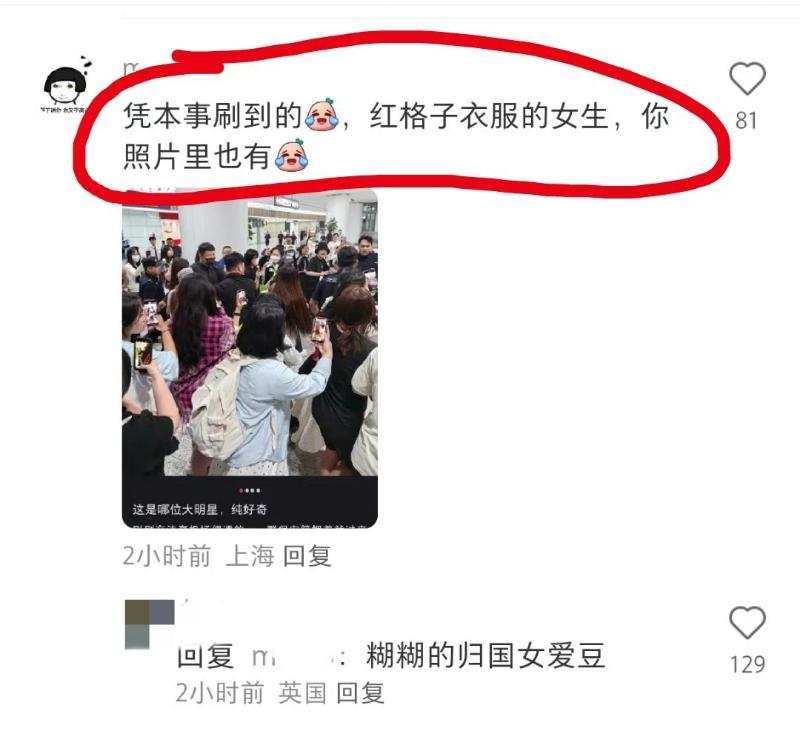
Task: Tap the page indicator dots in the photo
Action: point(250,490)
